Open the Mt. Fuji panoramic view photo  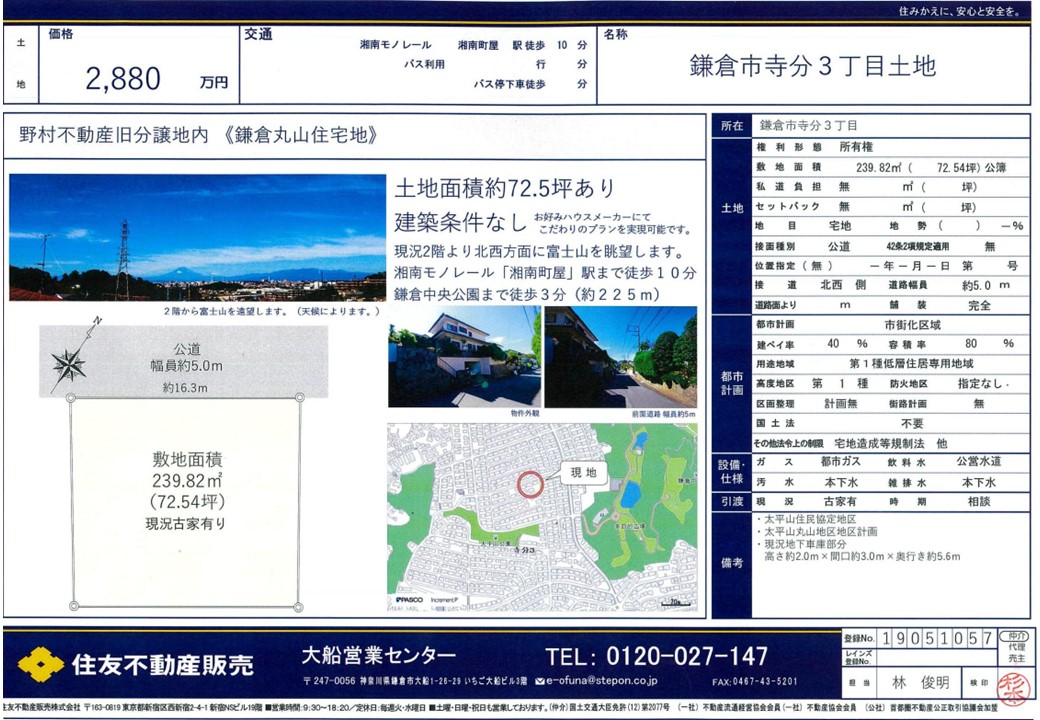click(197, 238)
